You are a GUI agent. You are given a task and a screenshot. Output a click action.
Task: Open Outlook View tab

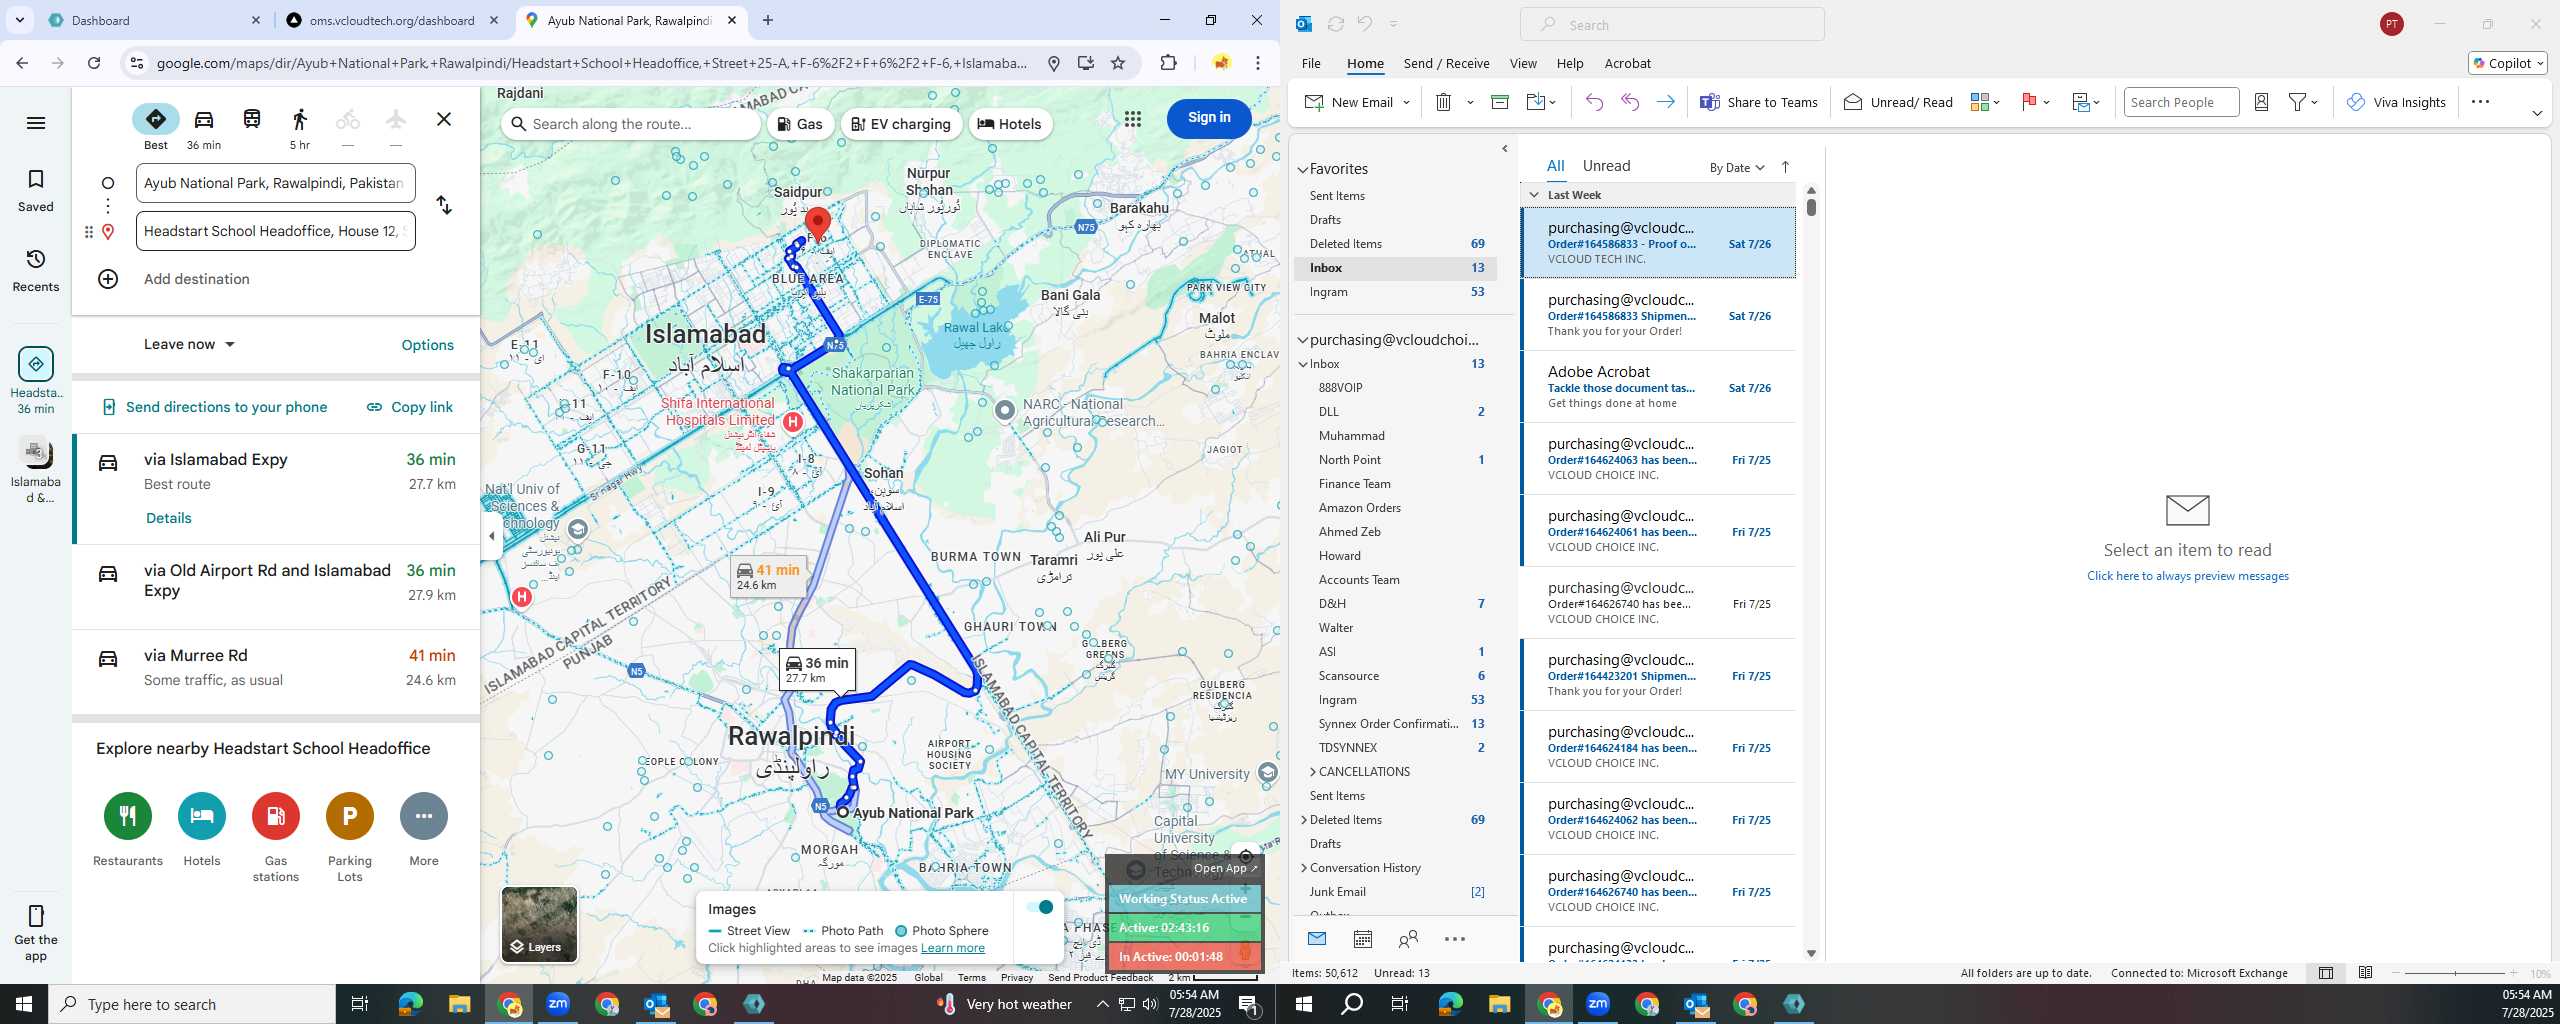pyautogui.click(x=1523, y=63)
